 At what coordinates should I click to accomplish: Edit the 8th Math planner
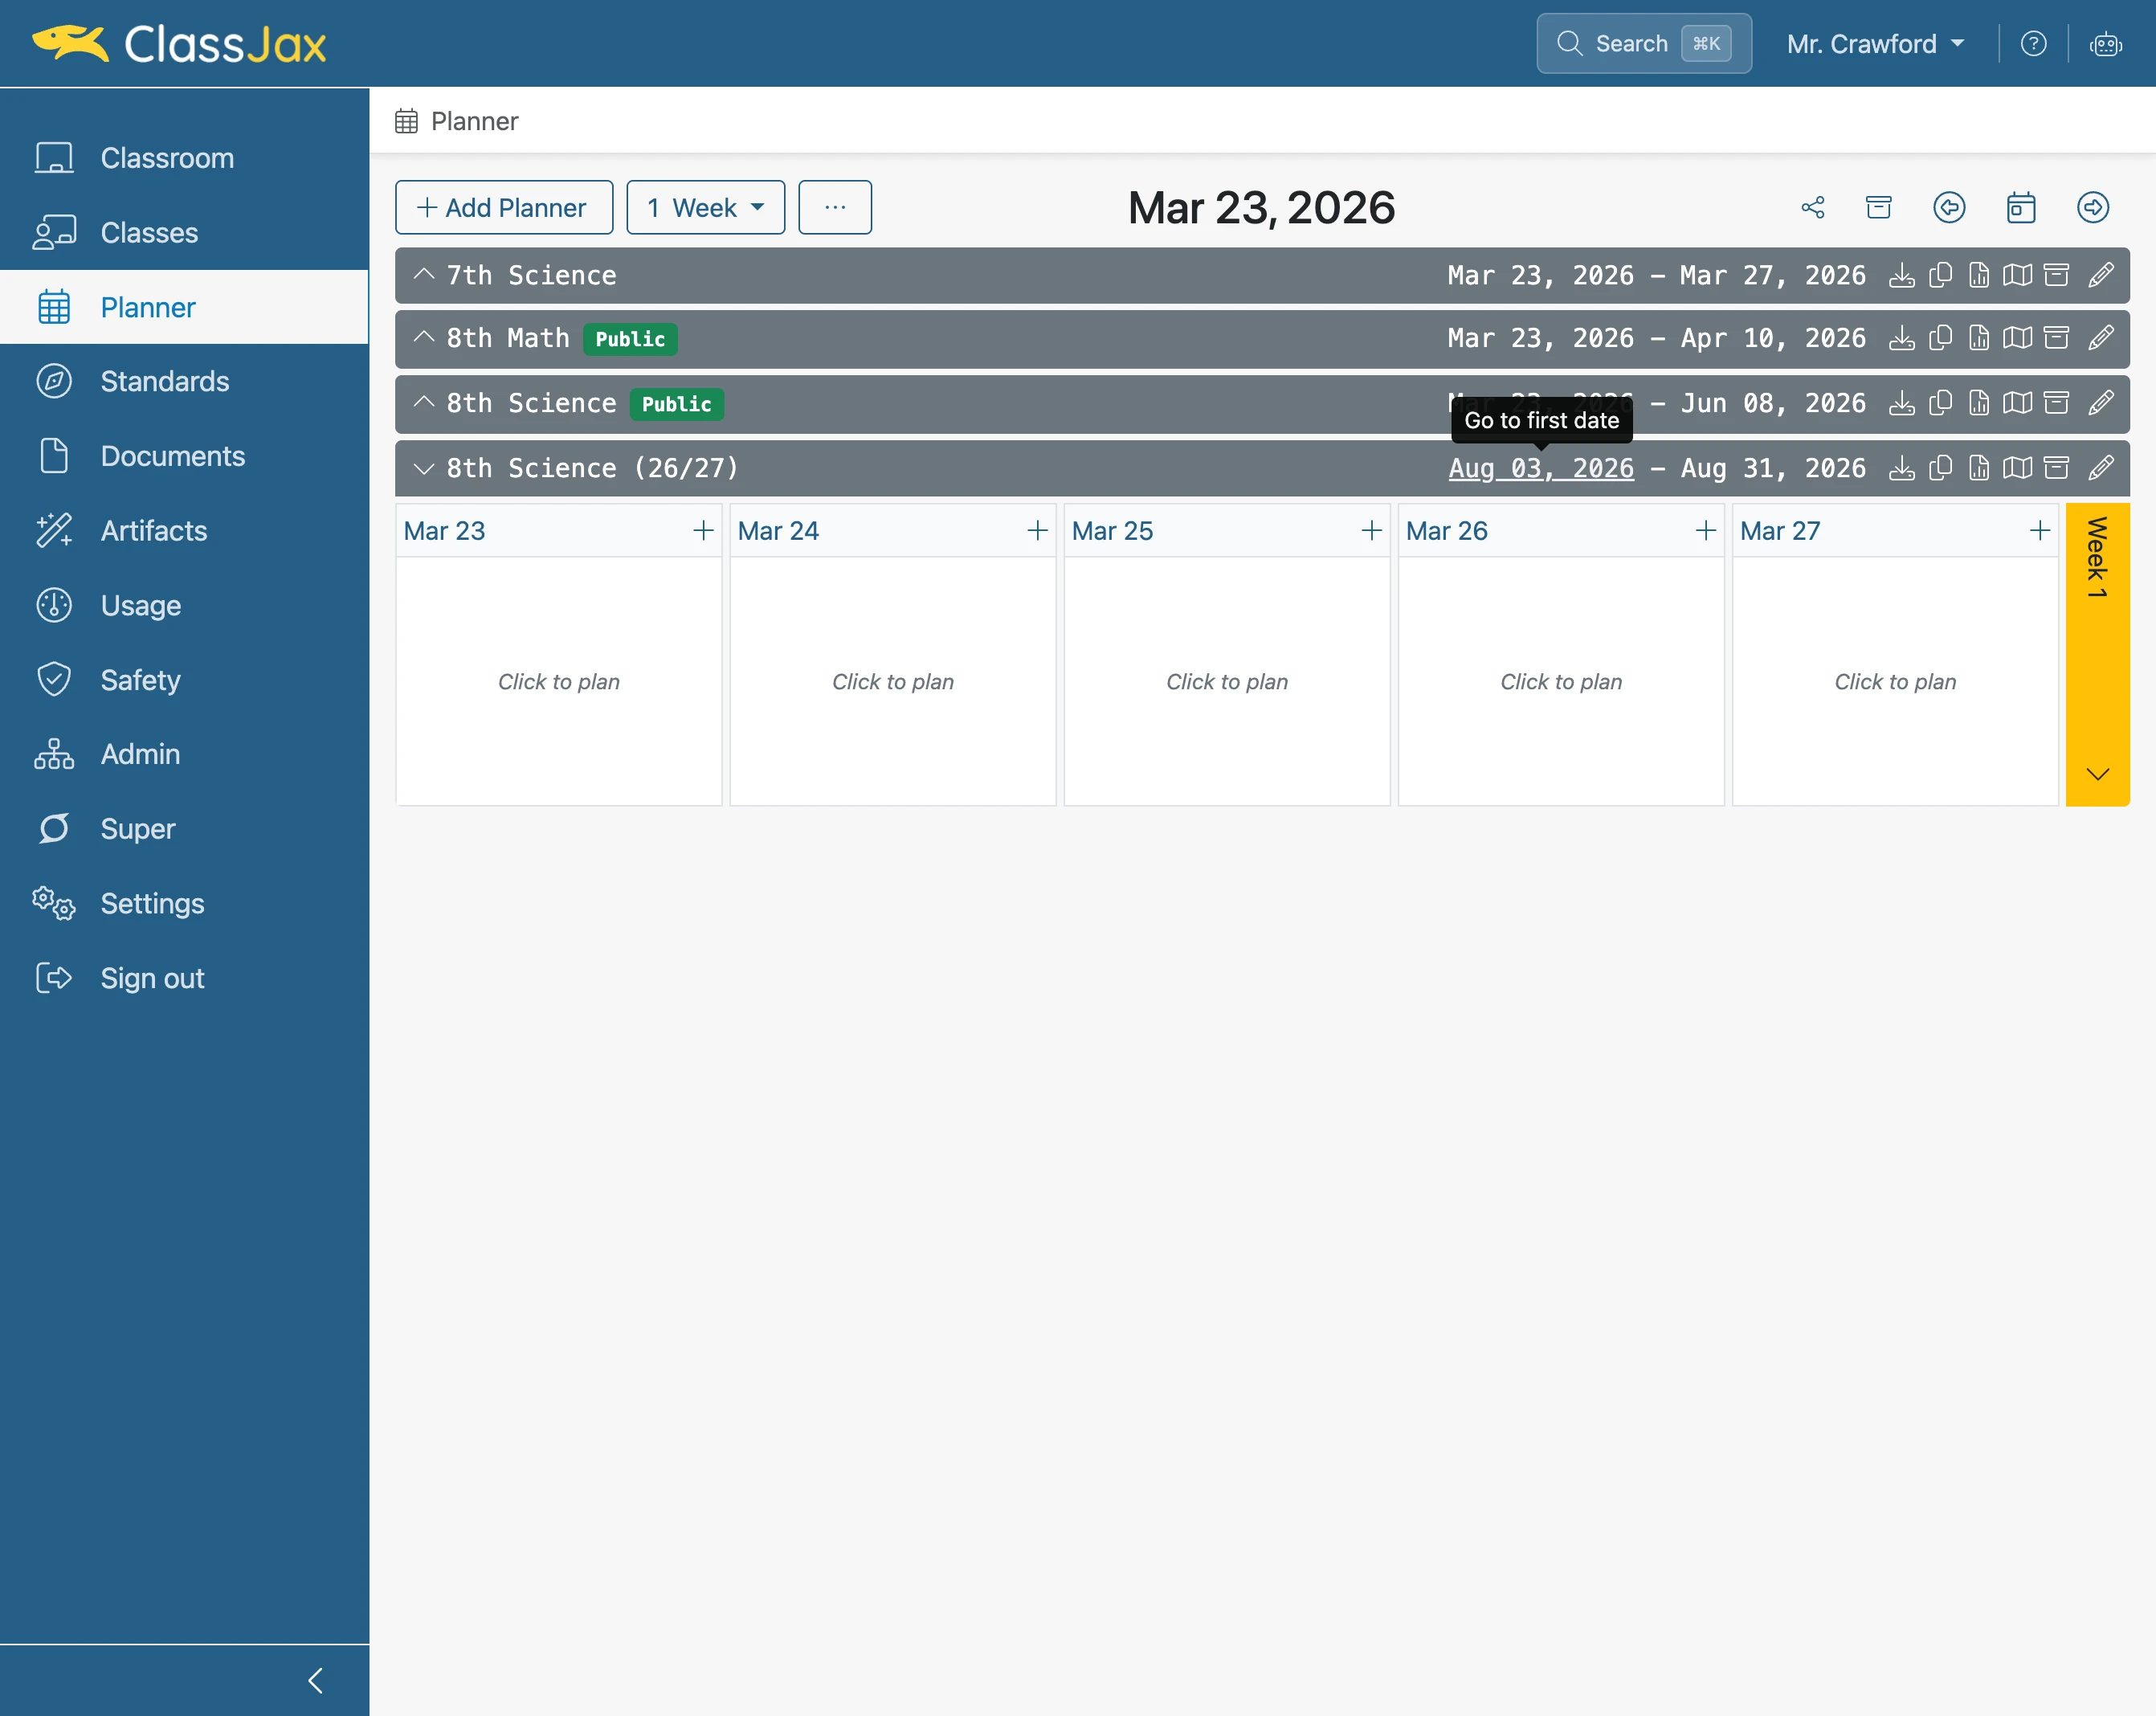point(2101,338)
